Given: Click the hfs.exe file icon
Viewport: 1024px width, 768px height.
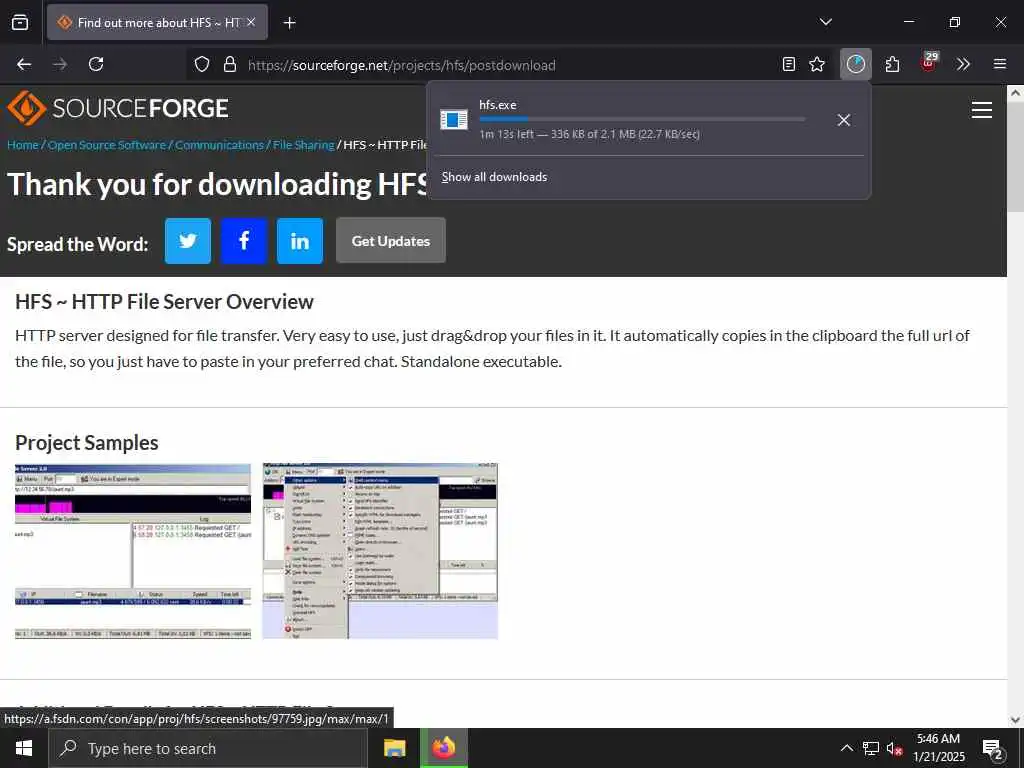Looking at the screenshot, I should coord(454,120).
